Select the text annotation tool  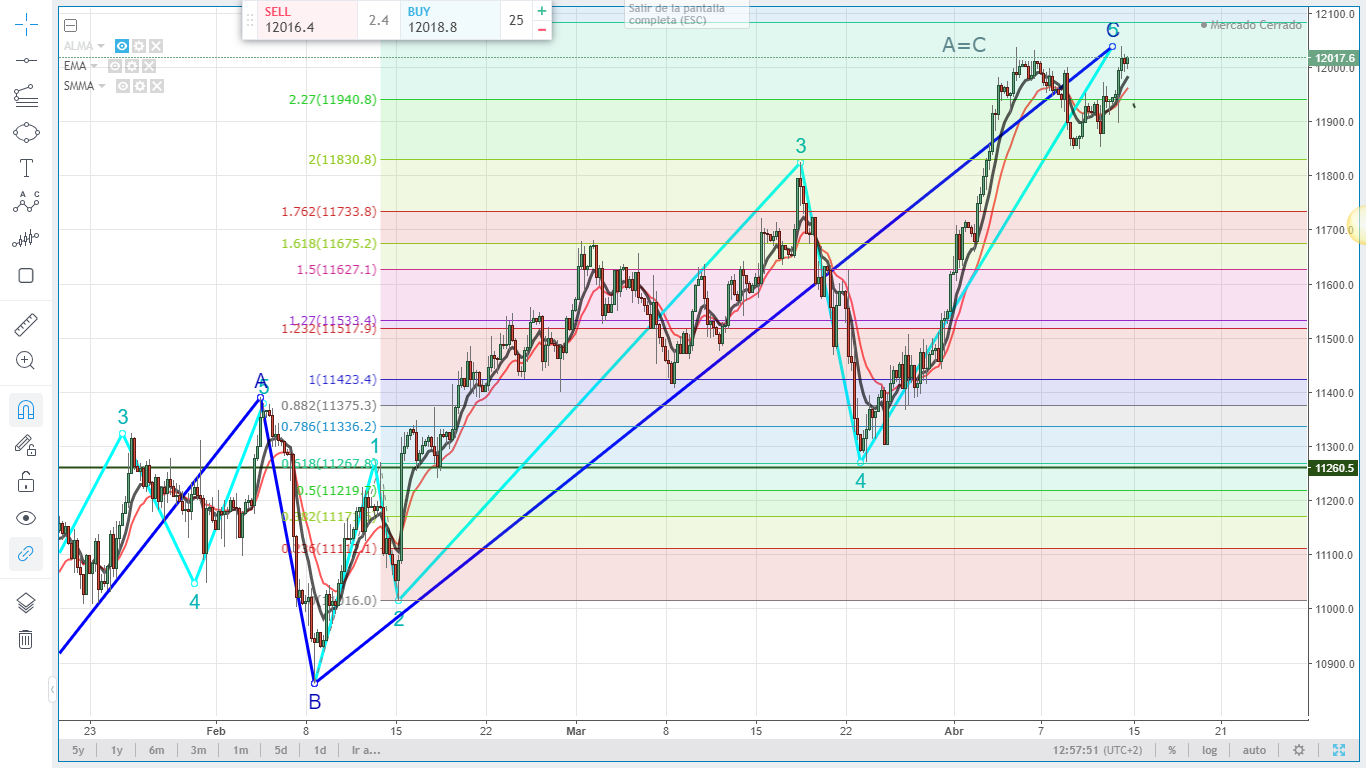pyautogui.click(x=26, y=168)
